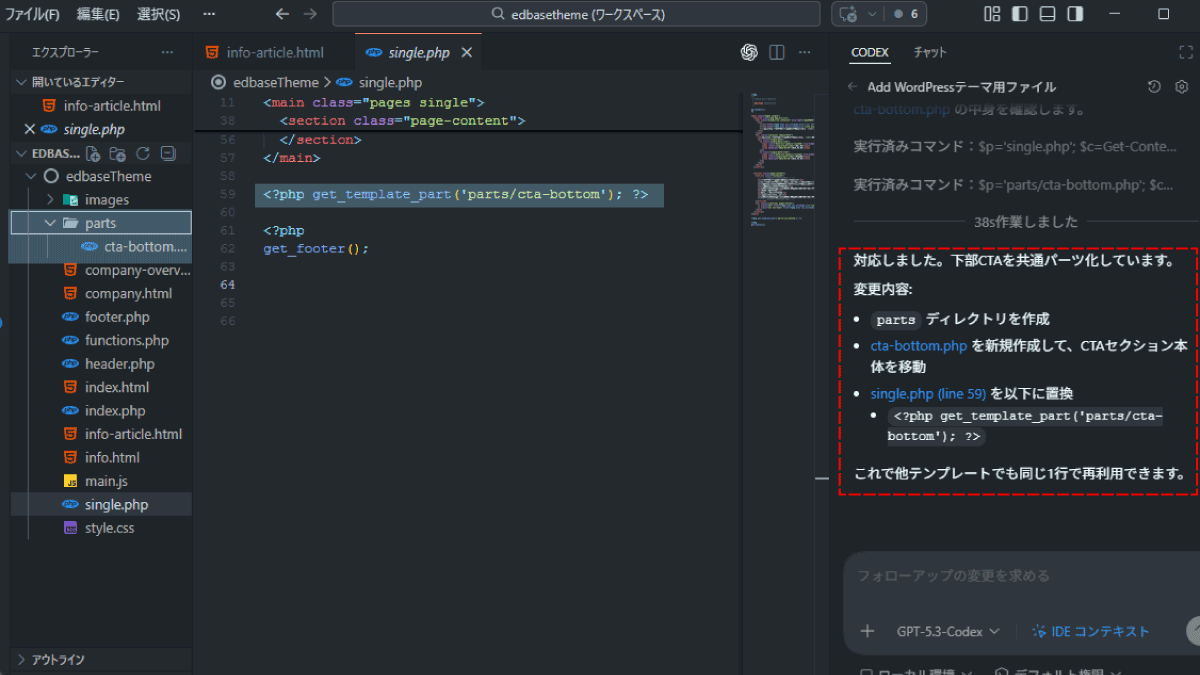
Task: Open the GPT-5.3-Codex model dropdown
Action: tap(947, 631)
